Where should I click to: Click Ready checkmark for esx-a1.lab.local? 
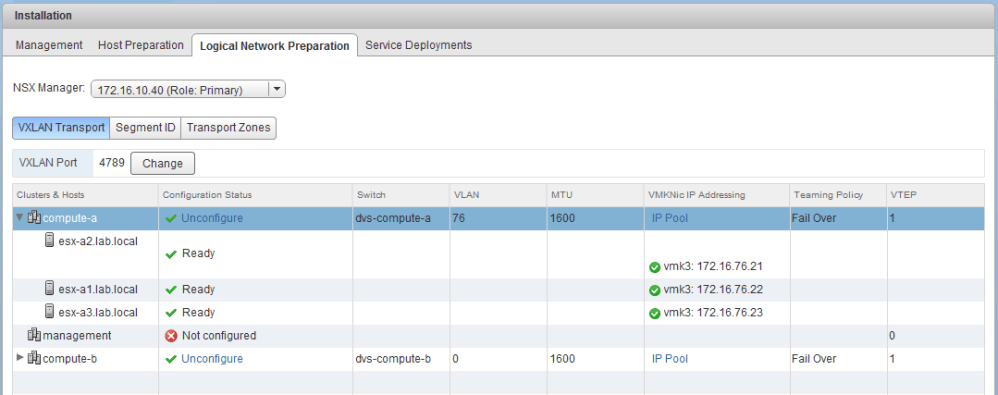click(x=171, y=289)
